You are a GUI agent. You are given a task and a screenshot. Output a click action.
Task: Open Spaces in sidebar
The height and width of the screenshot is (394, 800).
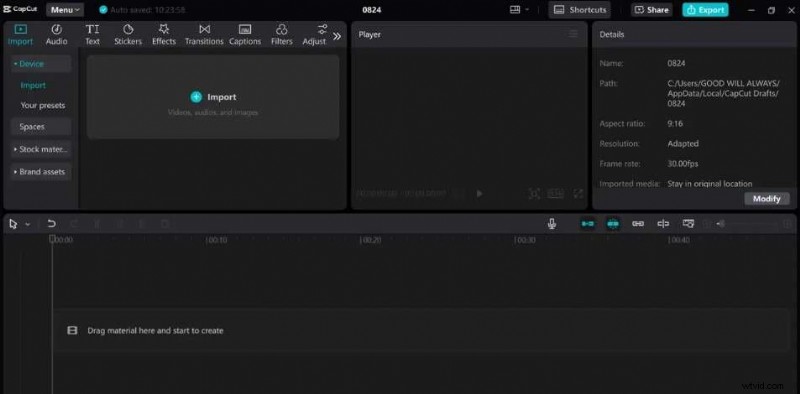(x=41, y=127)
